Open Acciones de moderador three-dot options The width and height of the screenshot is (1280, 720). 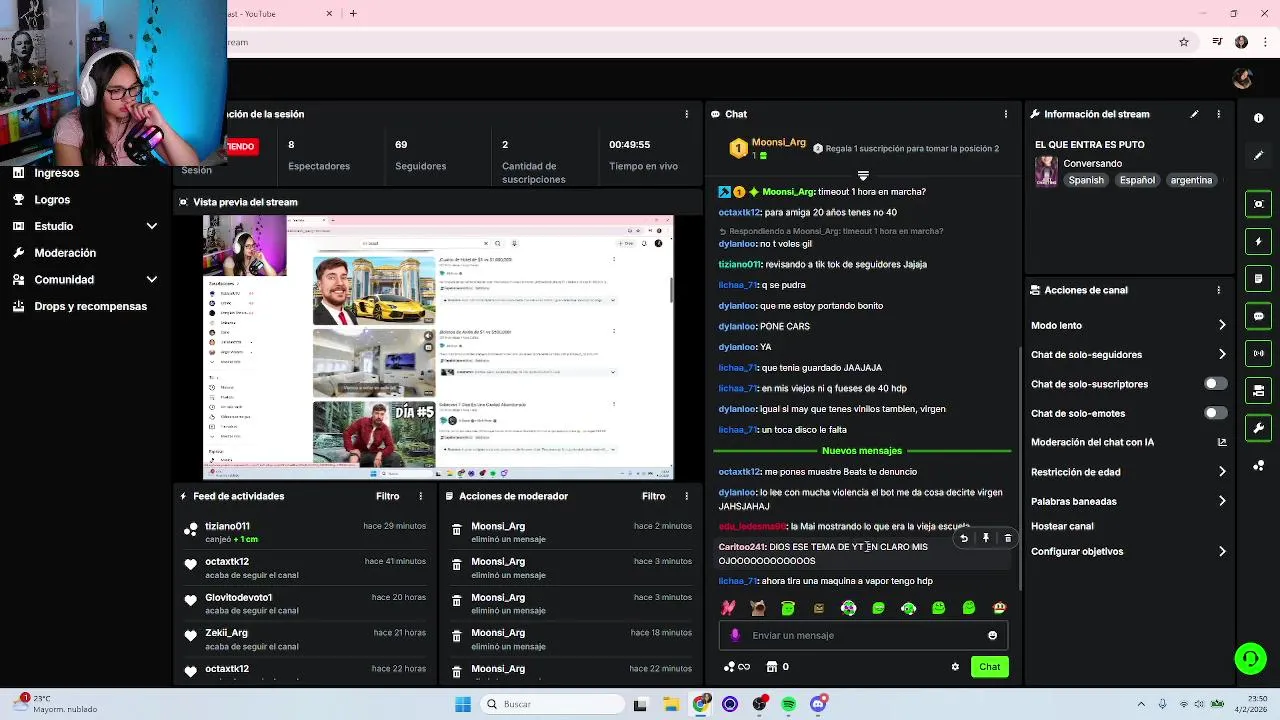(x=686, y=496)
